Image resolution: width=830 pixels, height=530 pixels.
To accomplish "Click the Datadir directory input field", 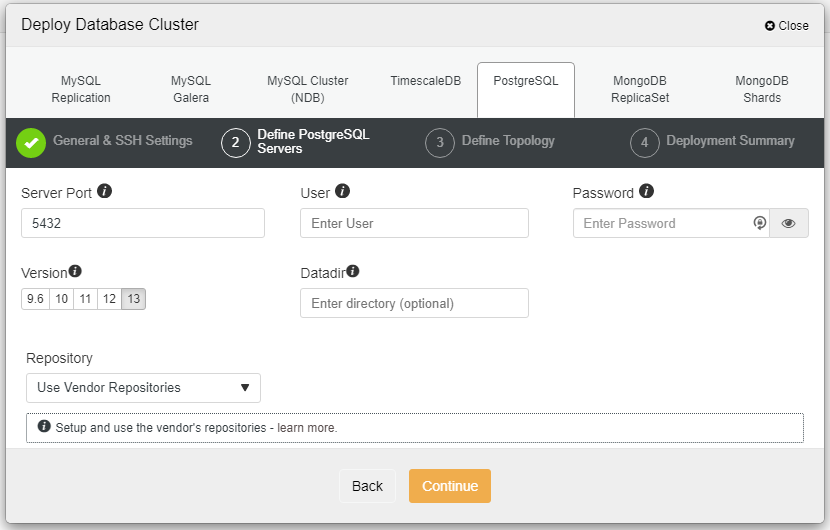I will coord(414,303).
